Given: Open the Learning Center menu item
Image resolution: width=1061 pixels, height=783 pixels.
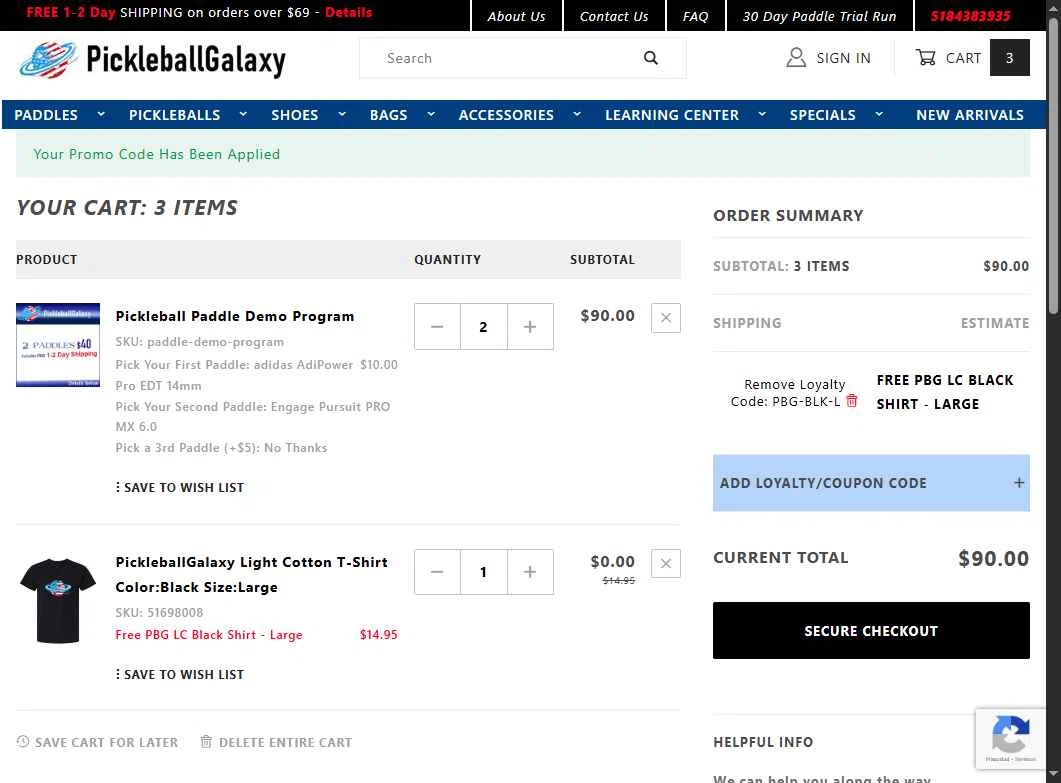Looking at the screenshot, I should point(672,115).
